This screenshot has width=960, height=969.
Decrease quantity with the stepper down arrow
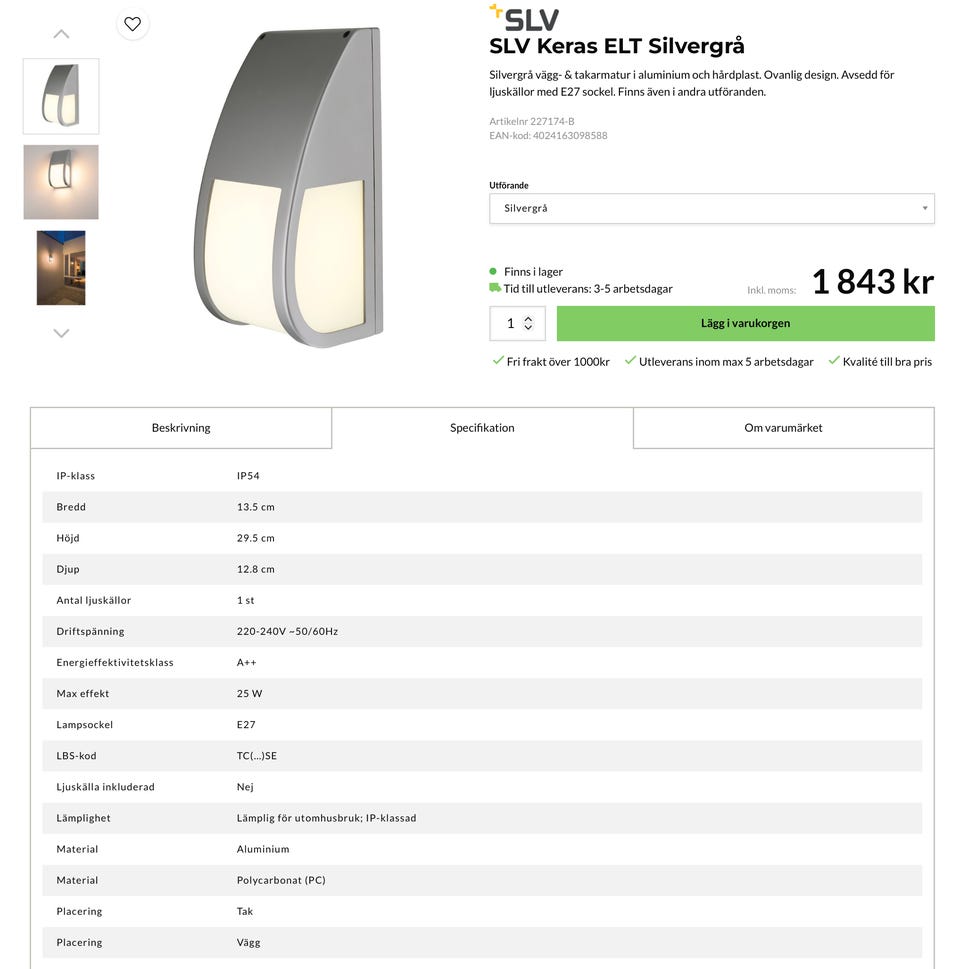[x=528, y=328]
